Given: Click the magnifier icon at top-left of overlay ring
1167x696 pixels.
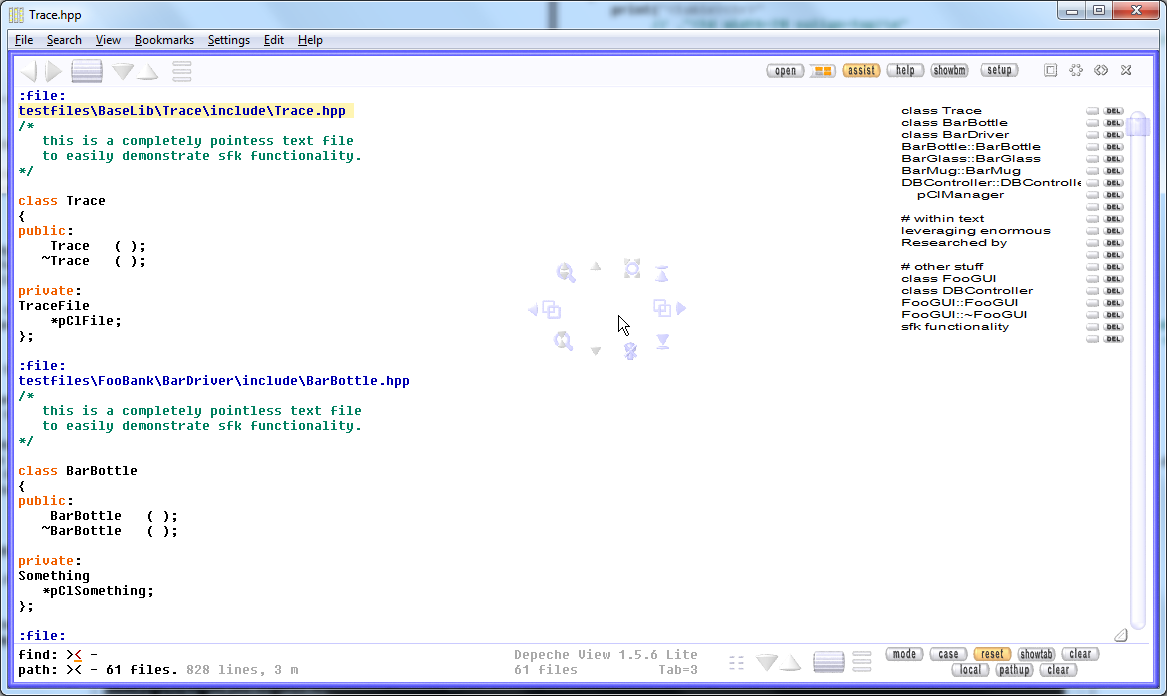Looking at the screenshot, I should pos(566,273).
